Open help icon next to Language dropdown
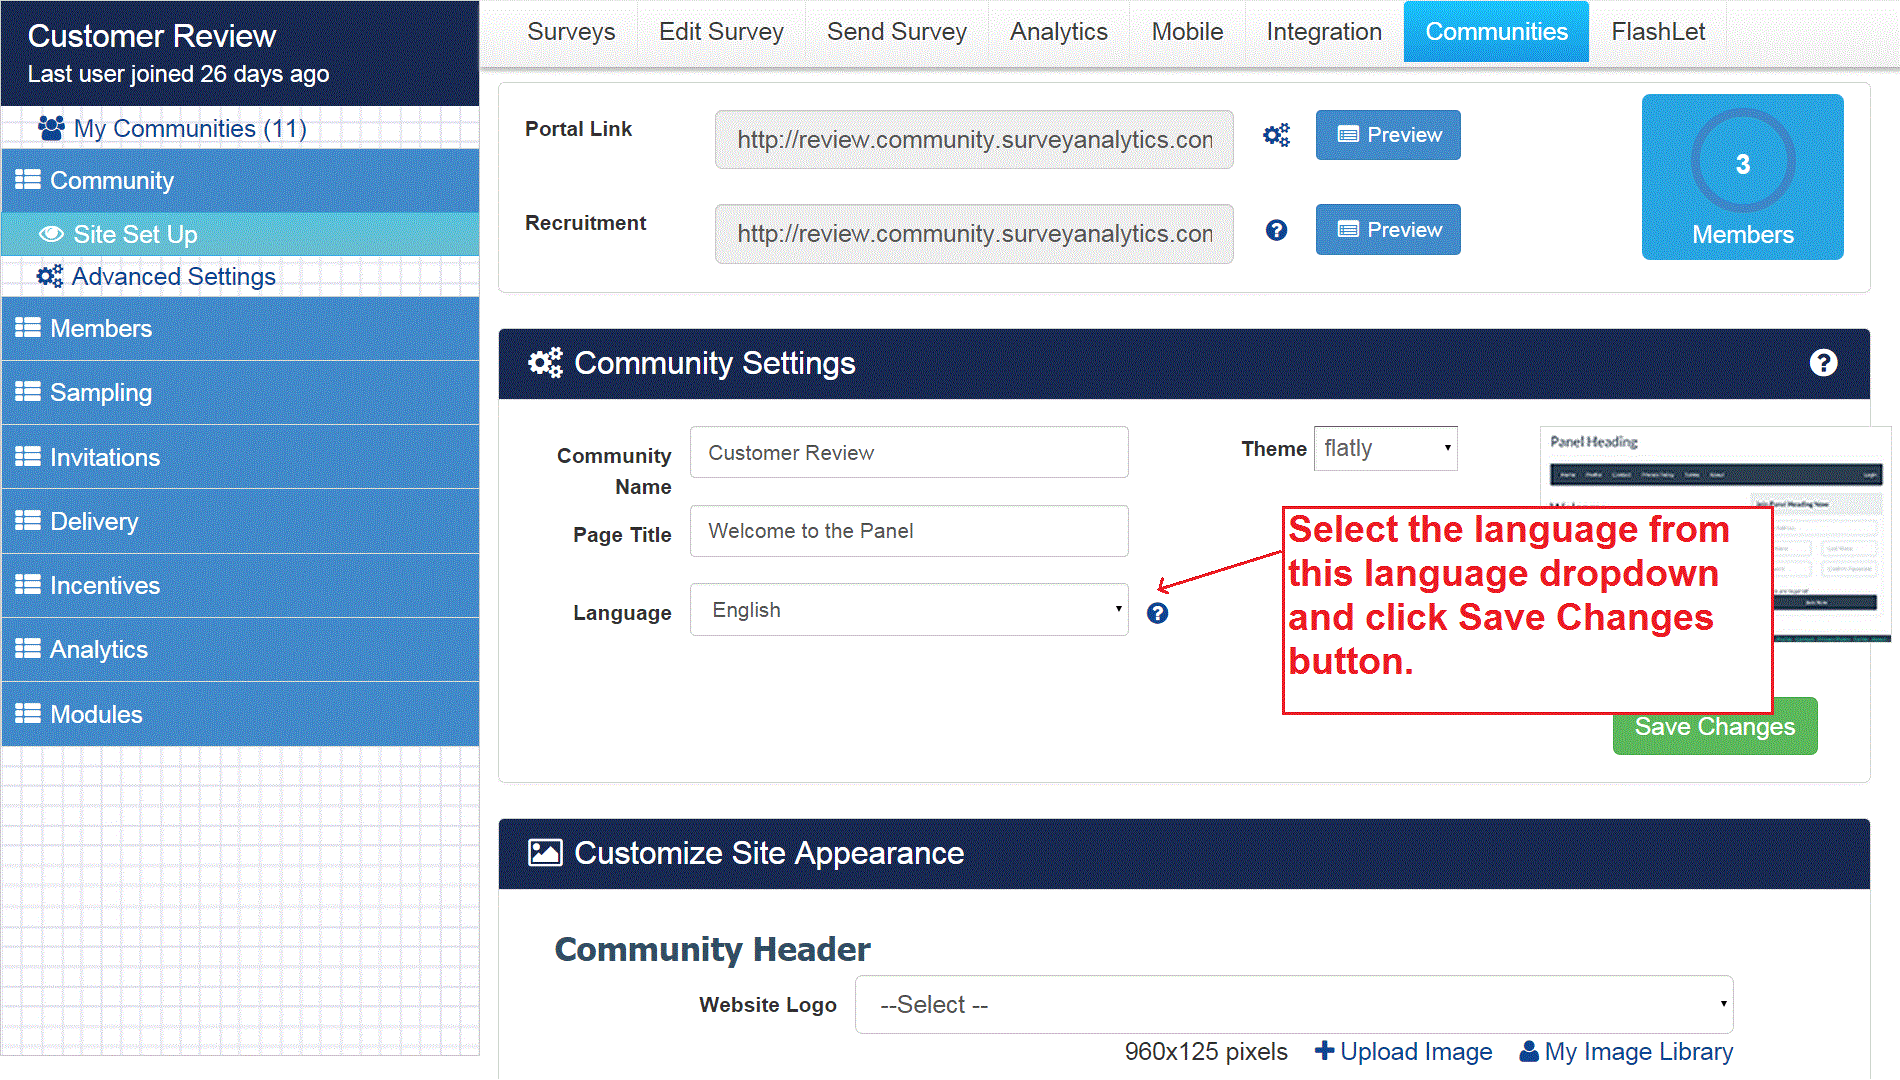This screenshot has height=1080, width=1900. (x=1157, y=612)
